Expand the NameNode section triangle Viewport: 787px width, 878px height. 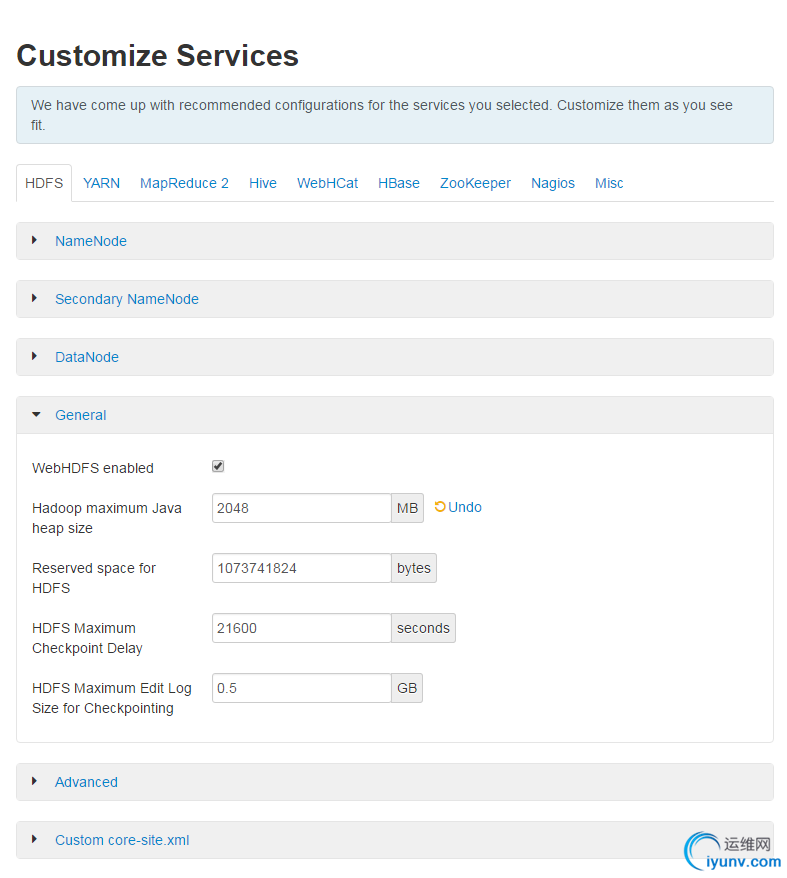coord(34,240)
